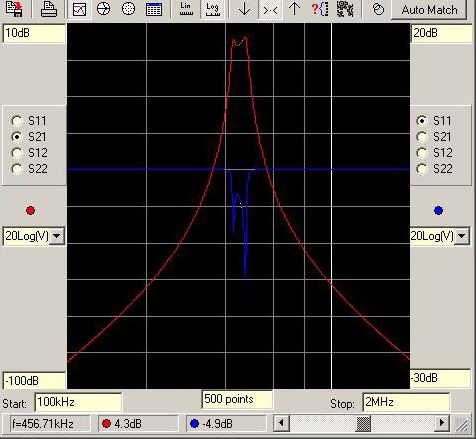The width and height of the screenshot is (476, 439).
Task: Select the rectangular graph view icon
Action: tap(79, 9)
